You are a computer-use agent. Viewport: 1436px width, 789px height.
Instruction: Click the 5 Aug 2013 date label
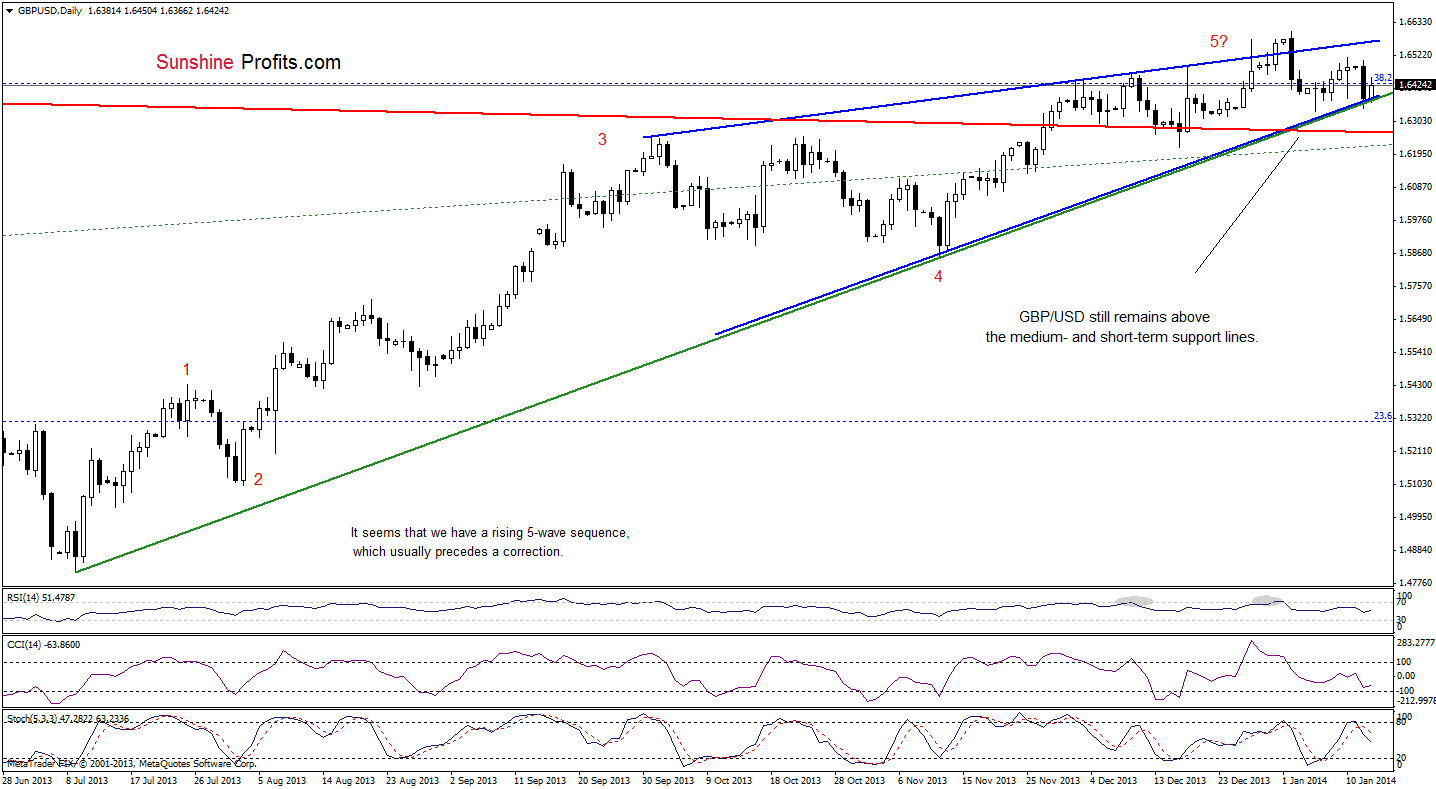(282, 779)
